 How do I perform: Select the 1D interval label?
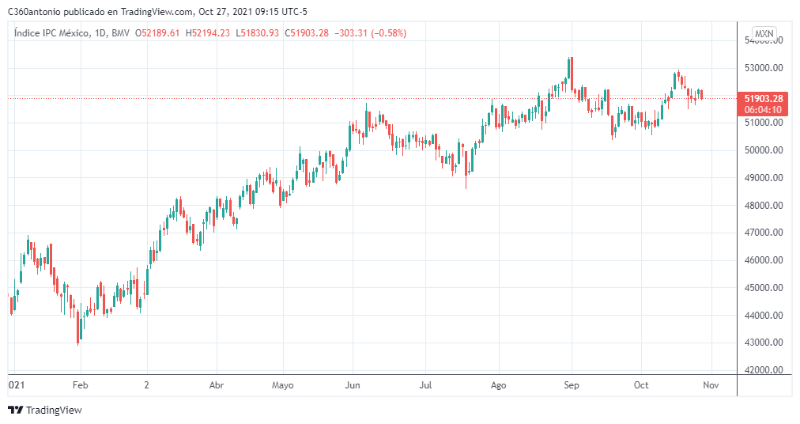[98, 33]
